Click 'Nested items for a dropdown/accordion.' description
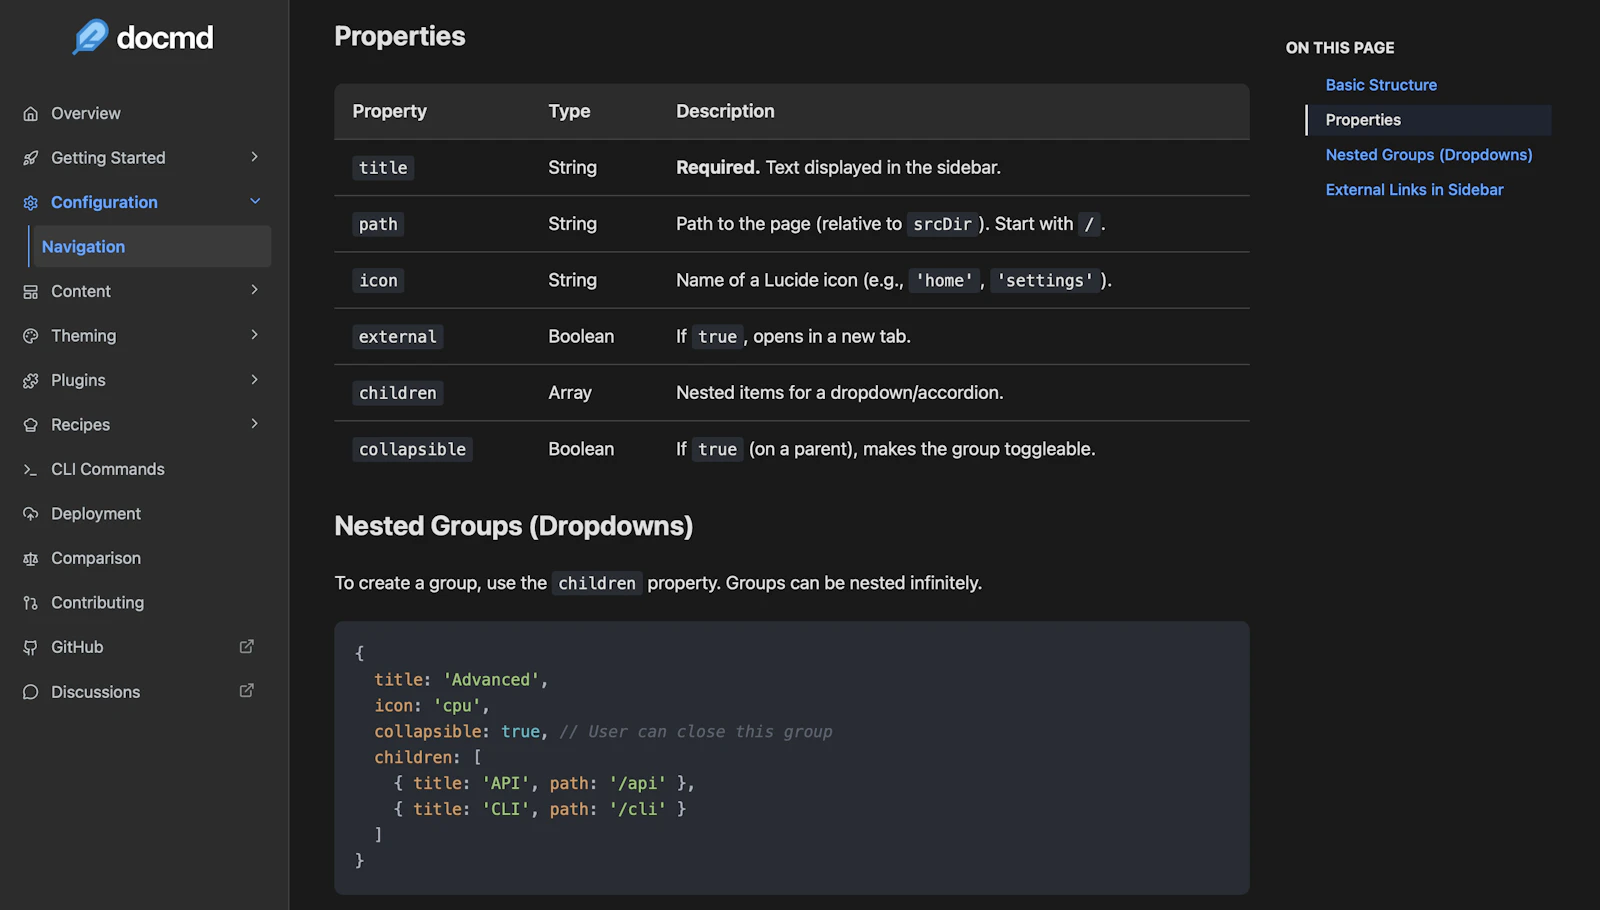This screenshot has height=910, width=1600. point(839,393)
